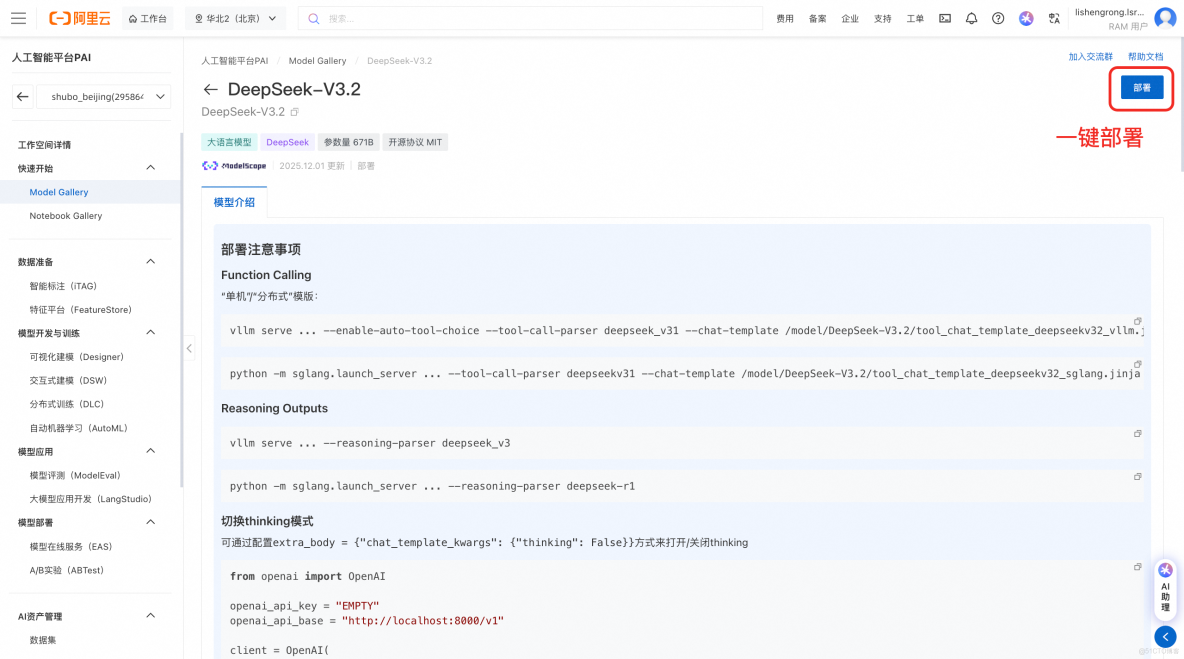Open the shubo_beijing workspace selector
Screen dimensions: 1184x659
(x=104, y=96)
